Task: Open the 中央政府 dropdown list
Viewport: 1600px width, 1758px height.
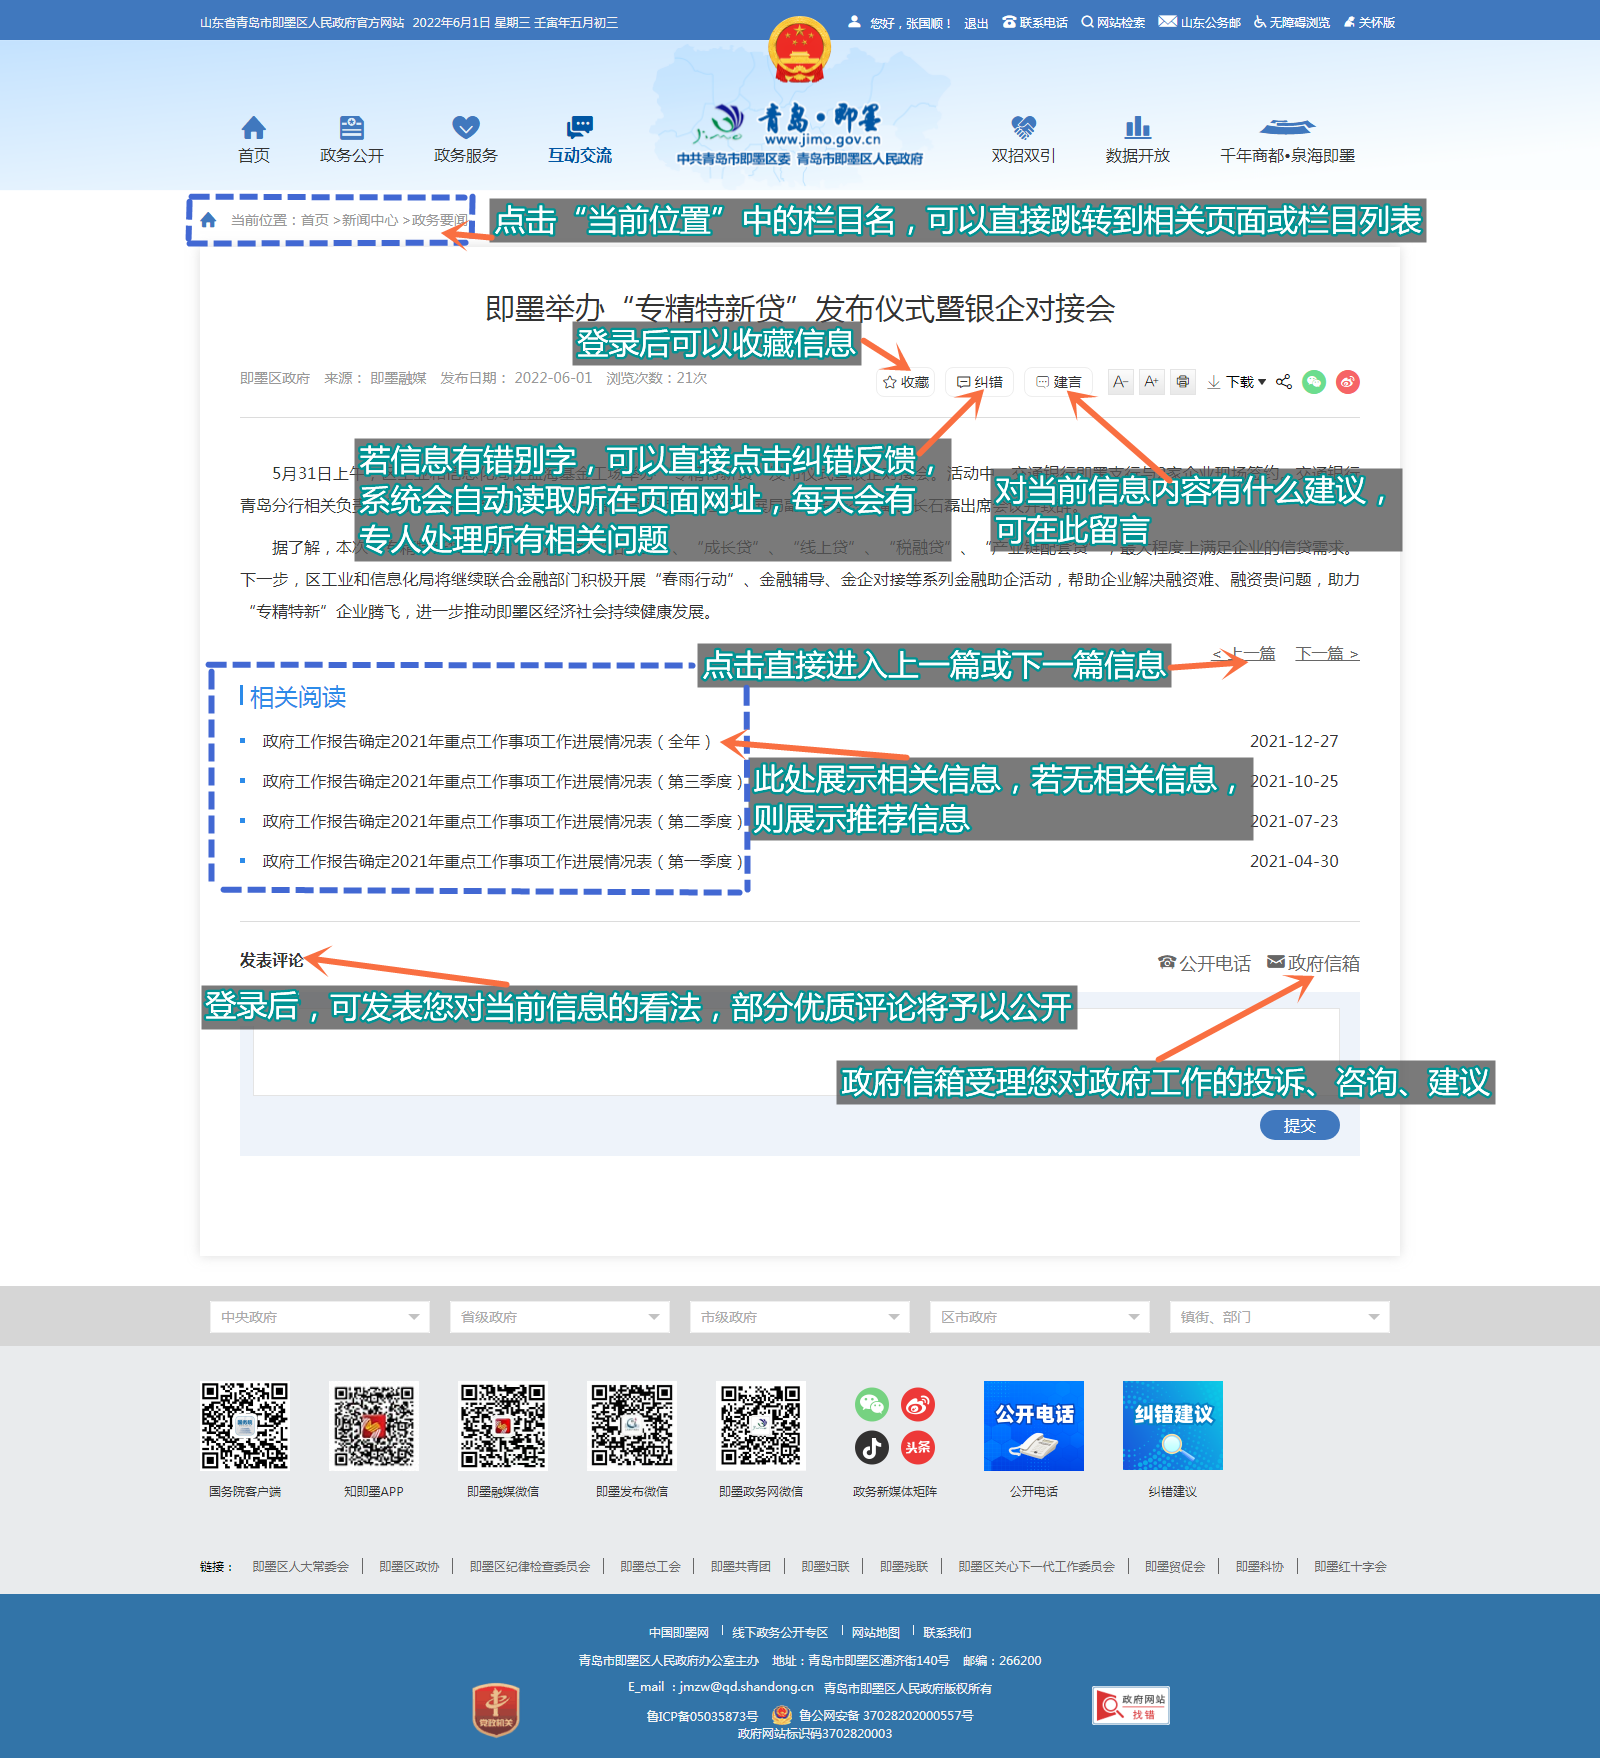Action: [319, 1317]
